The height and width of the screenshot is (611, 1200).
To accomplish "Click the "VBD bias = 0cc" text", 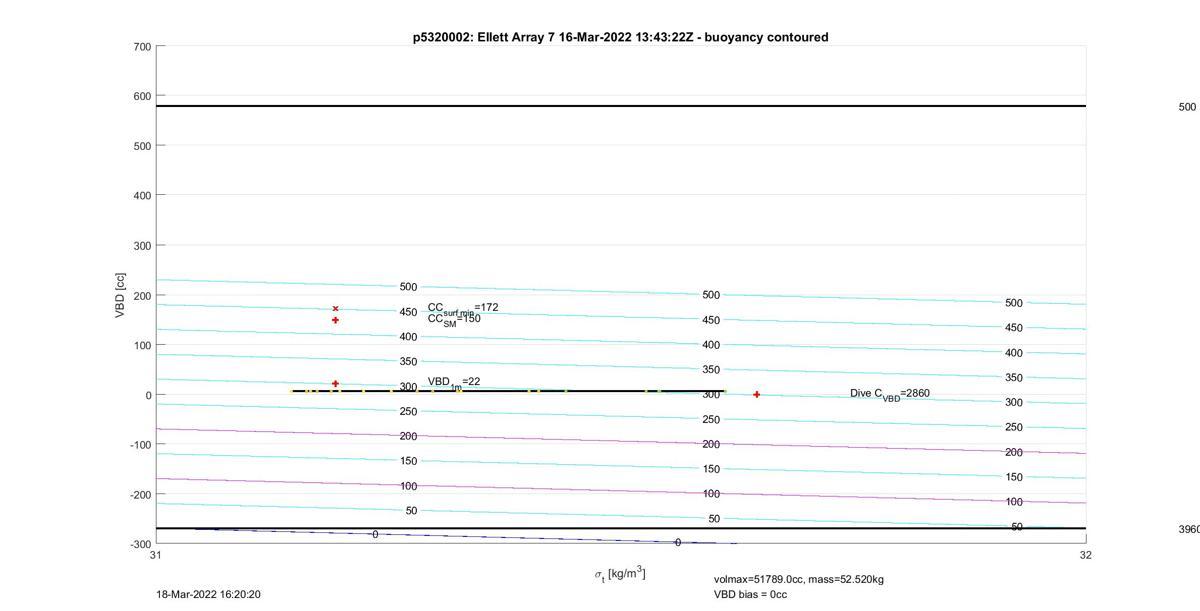I will (x=750, y=594).
